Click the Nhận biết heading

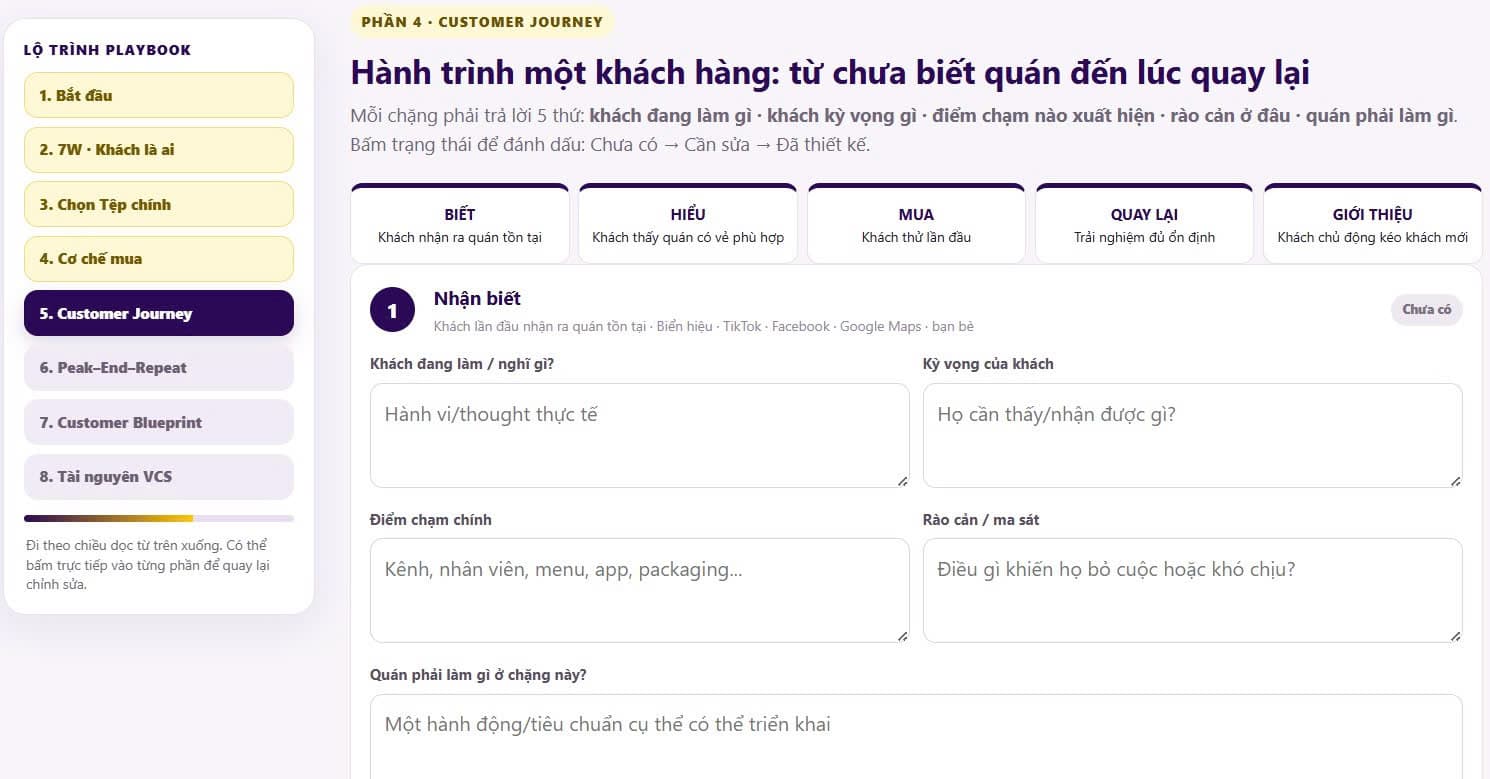(x=477, y=299)
